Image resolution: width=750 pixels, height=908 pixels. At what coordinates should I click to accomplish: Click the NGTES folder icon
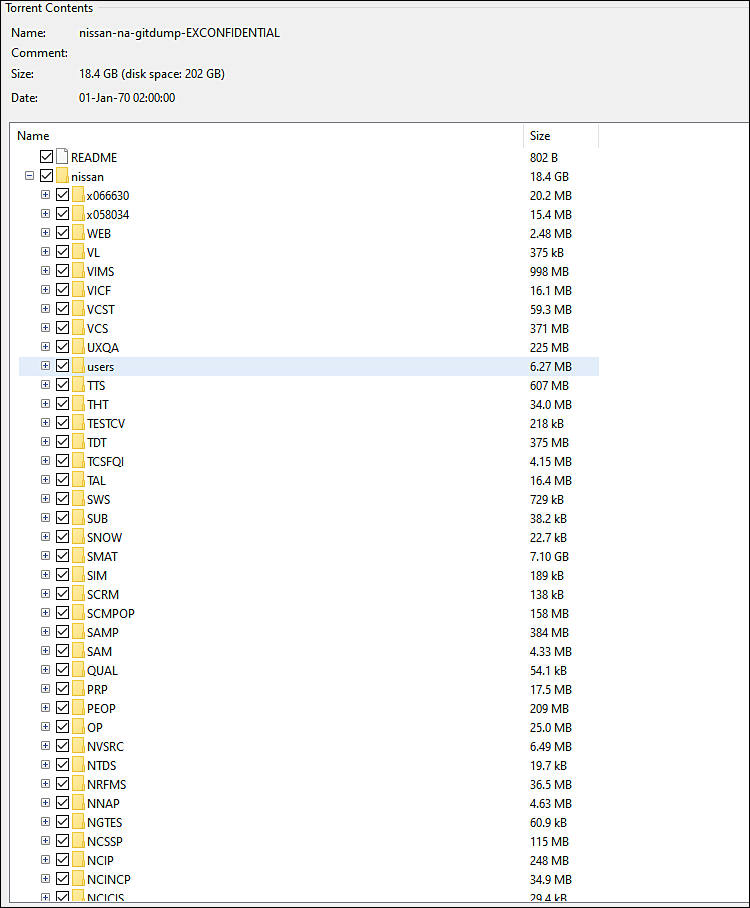(x=78, y=822)
